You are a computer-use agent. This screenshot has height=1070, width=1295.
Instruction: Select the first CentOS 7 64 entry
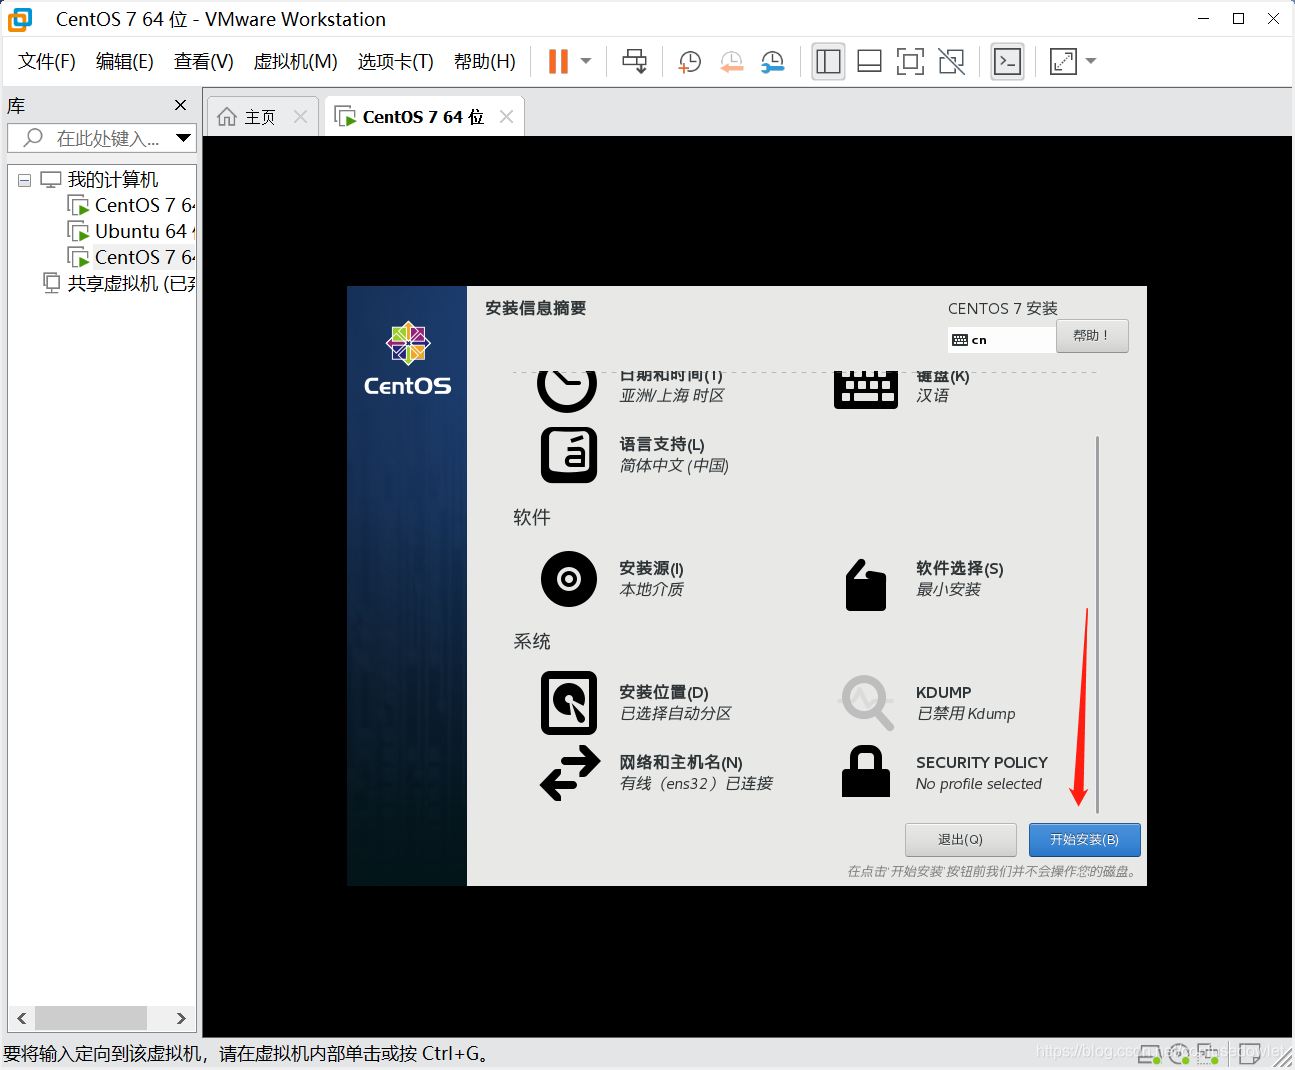[x=131, y=205]
